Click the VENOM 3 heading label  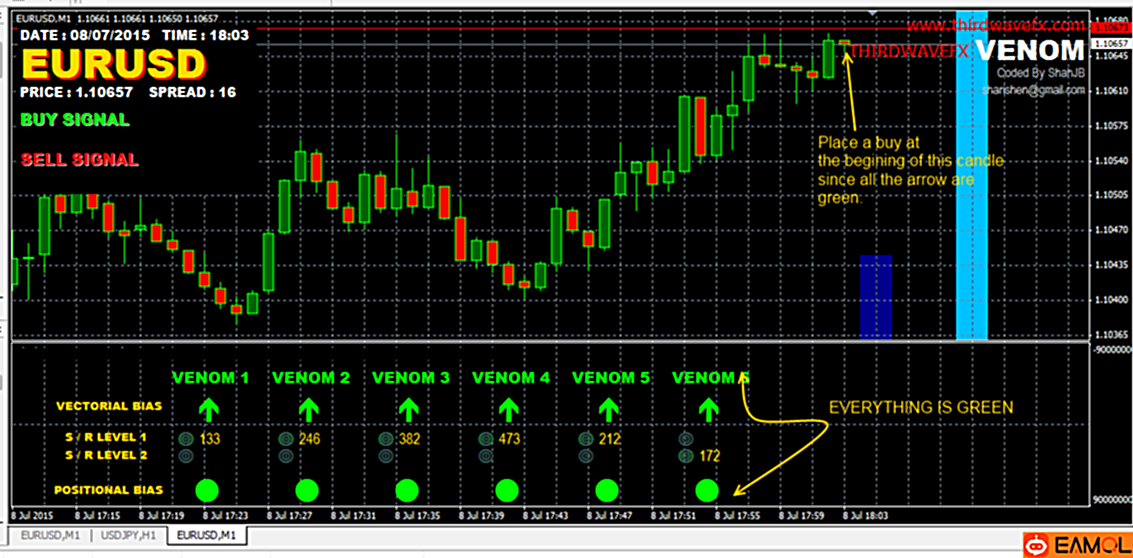point(410,377)
